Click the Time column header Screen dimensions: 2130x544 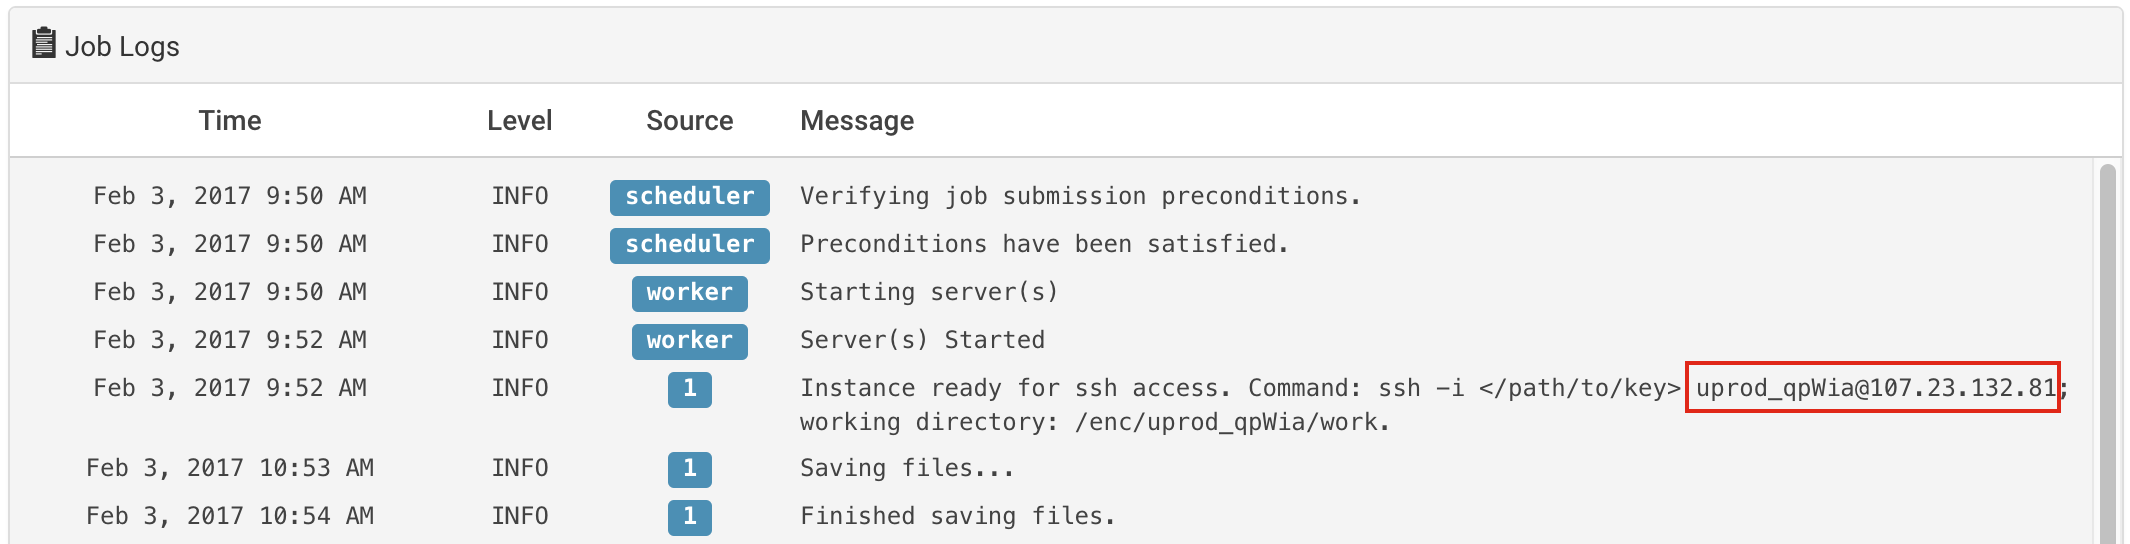pos(230,121)
